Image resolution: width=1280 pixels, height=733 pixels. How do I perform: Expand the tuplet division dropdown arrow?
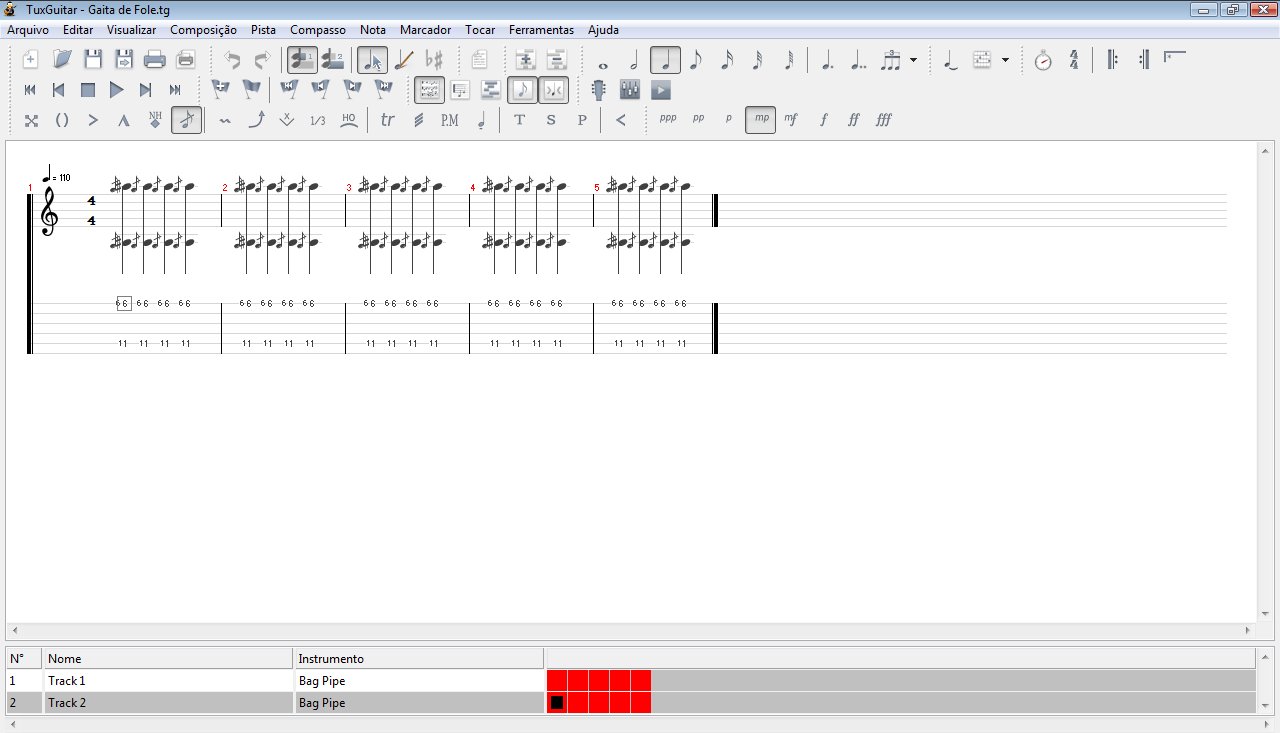[x=913, y=60]
